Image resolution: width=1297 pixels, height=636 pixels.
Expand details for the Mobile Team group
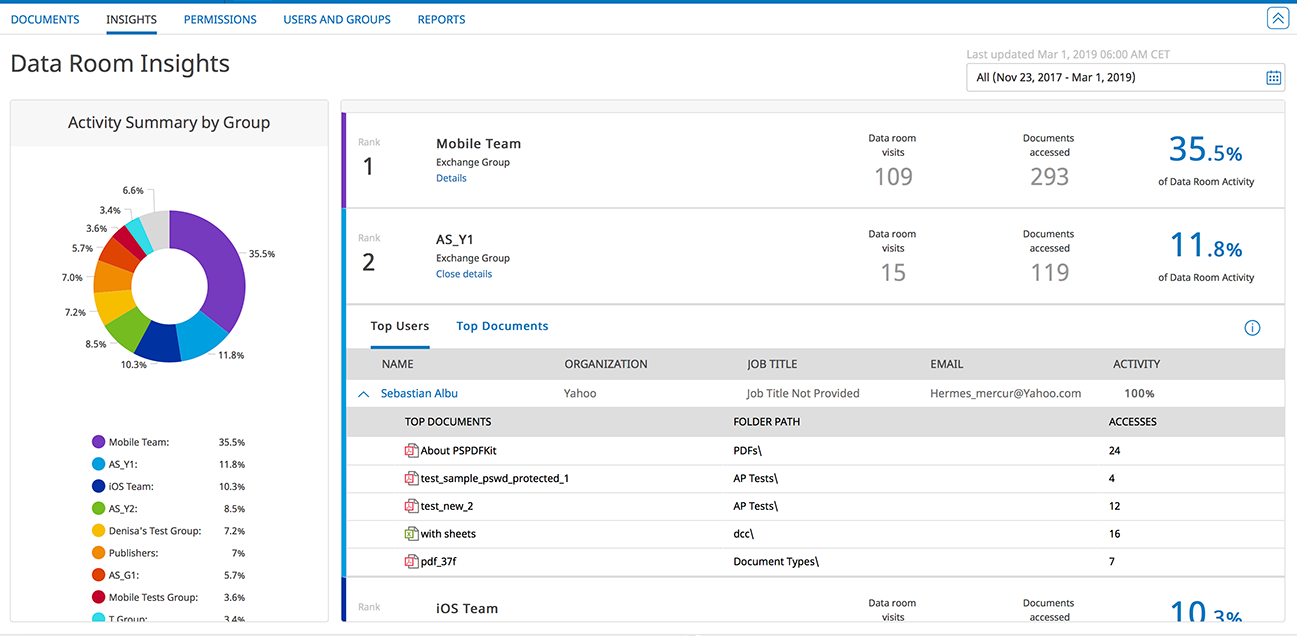point(451,177)
